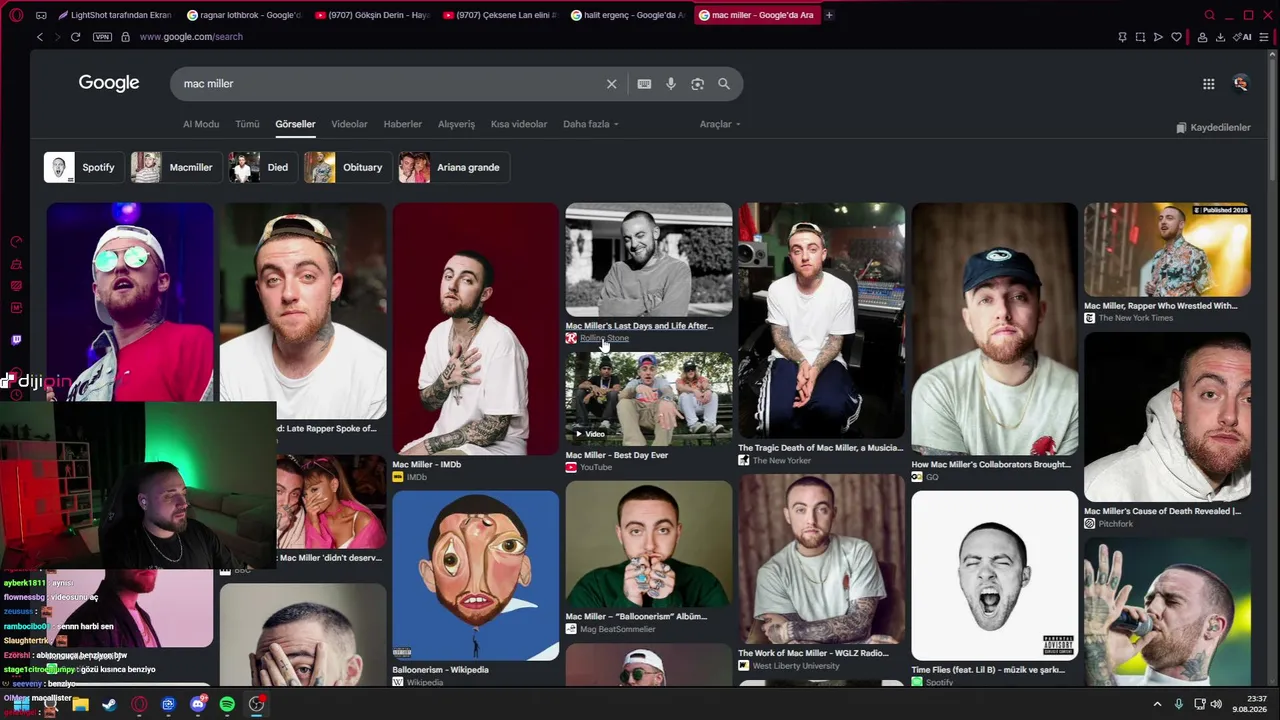Reload the current Google page

coord(75,37)
